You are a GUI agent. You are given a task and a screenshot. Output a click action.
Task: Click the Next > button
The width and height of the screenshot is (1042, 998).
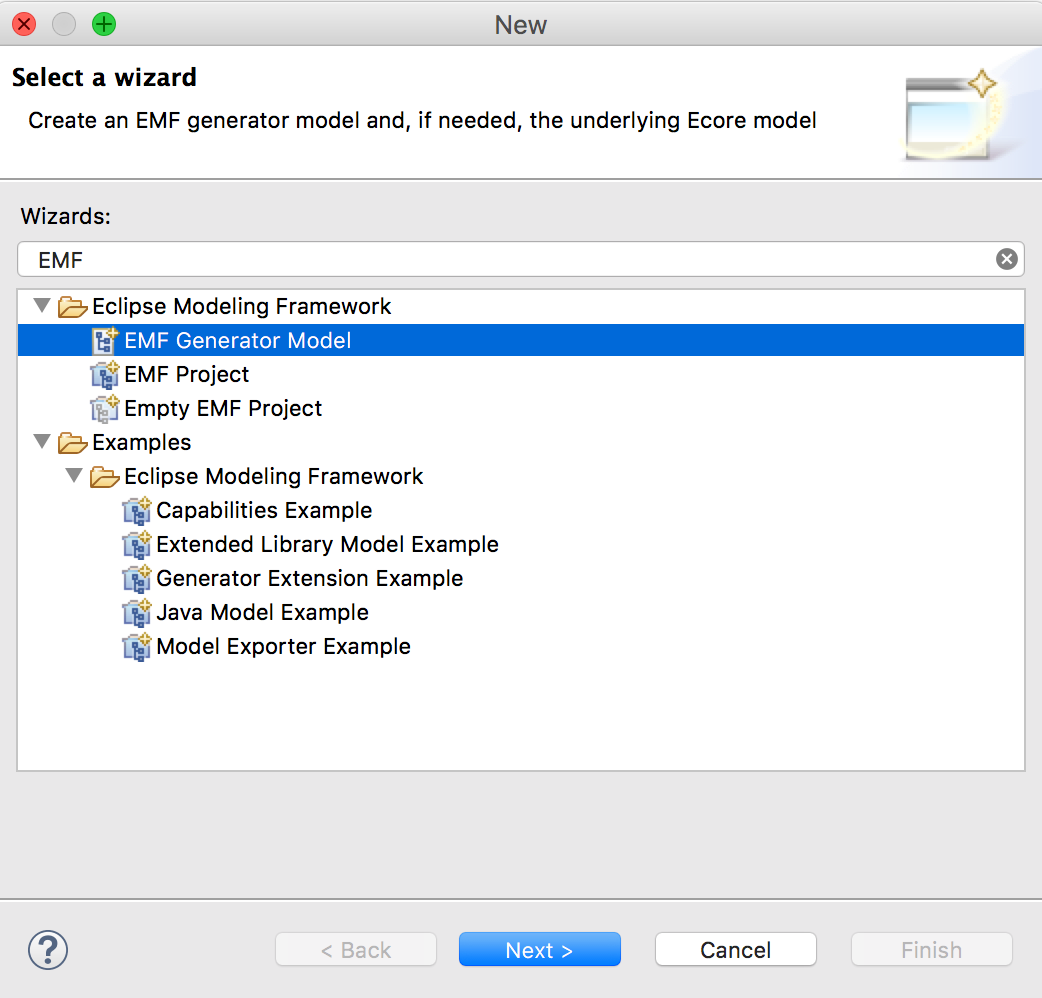click(540, 949)
